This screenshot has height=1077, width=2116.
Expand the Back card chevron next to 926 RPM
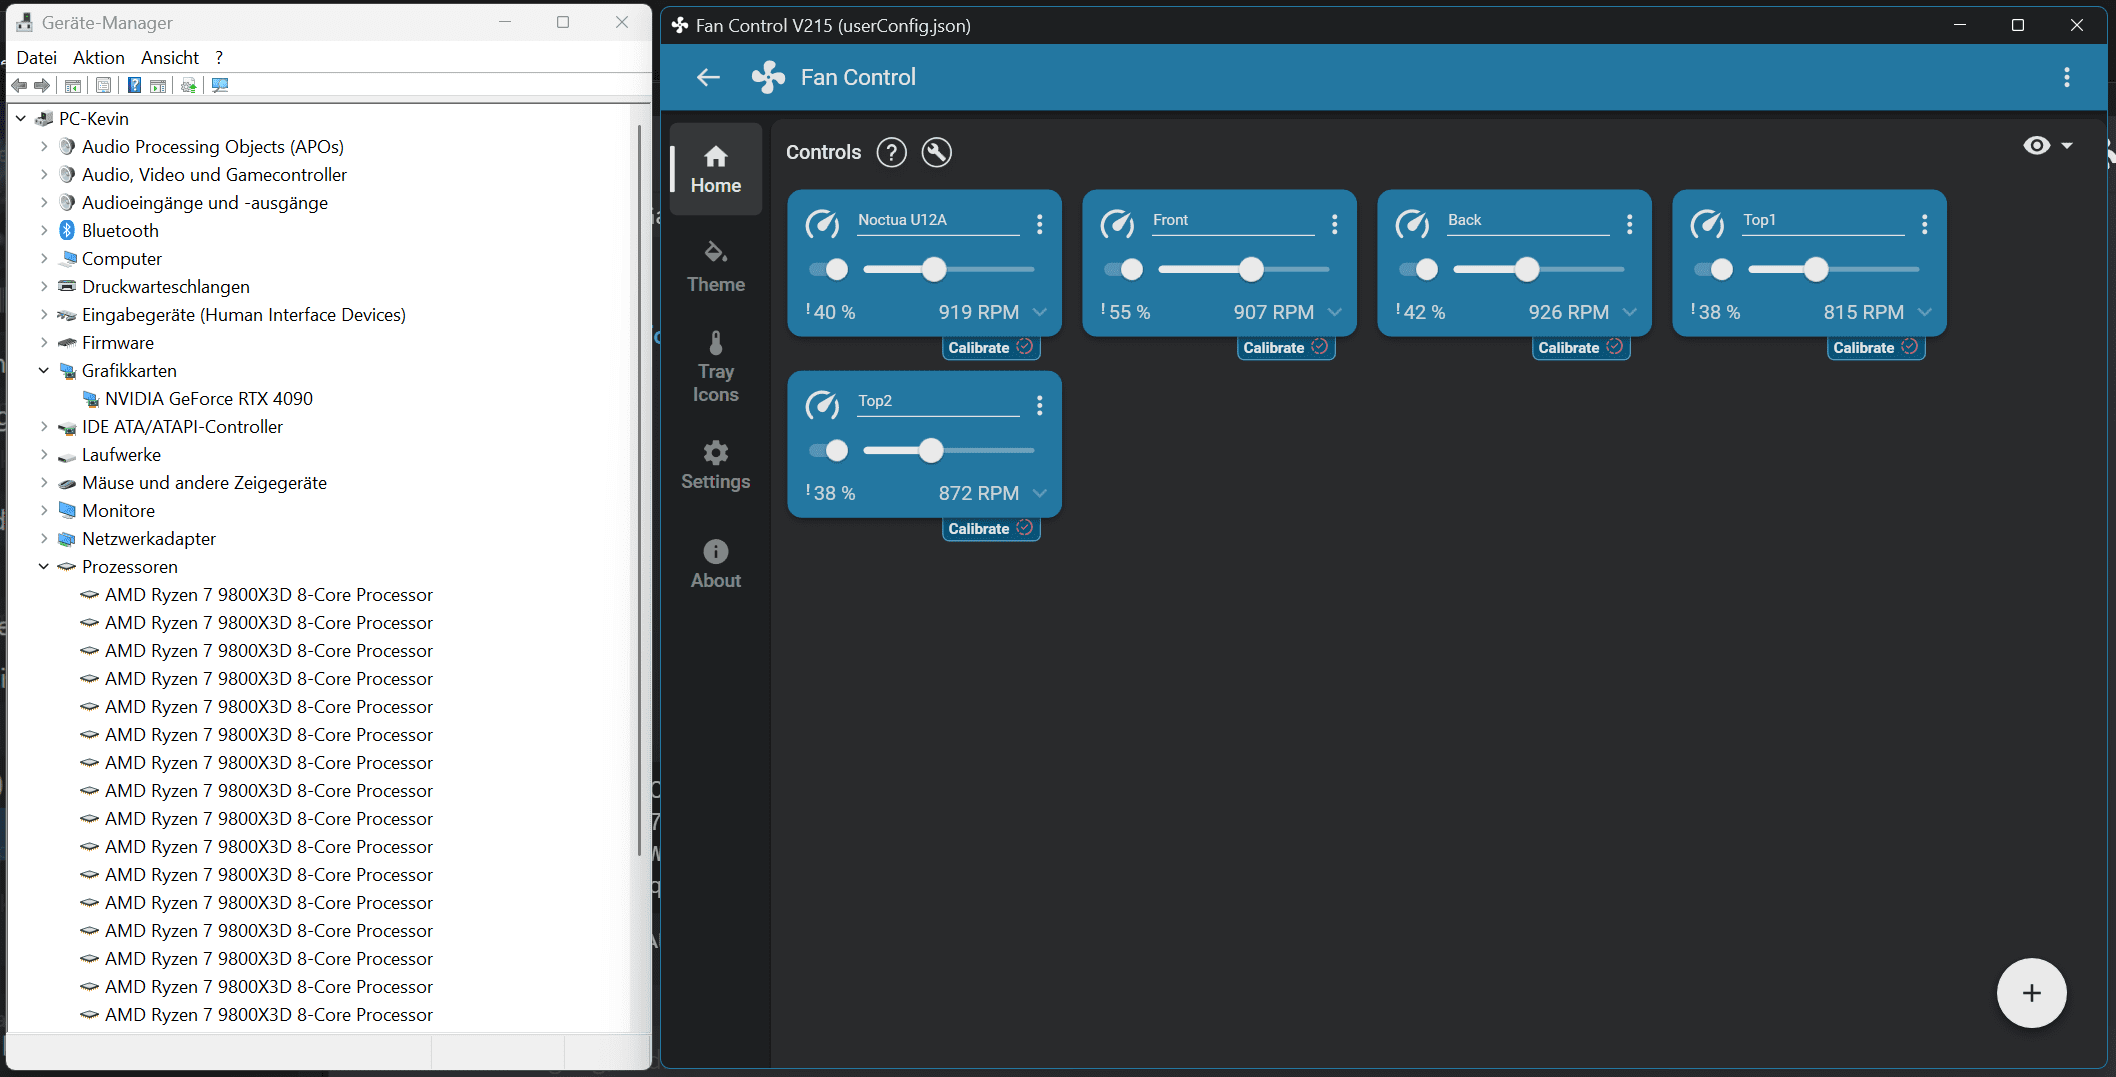[1630, 312]
